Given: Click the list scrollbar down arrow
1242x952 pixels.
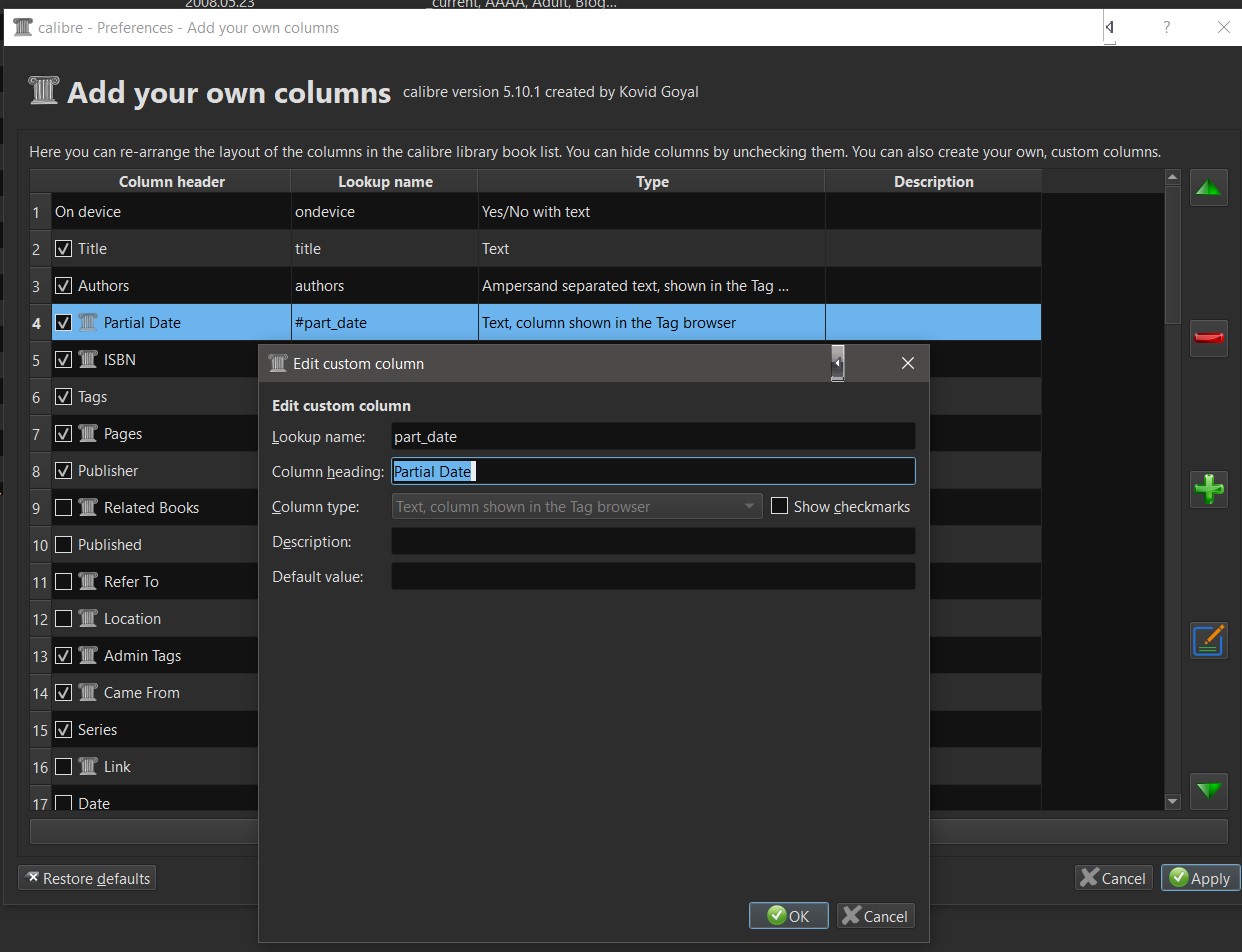Looking at the screenshot, I should (1173, 802).
